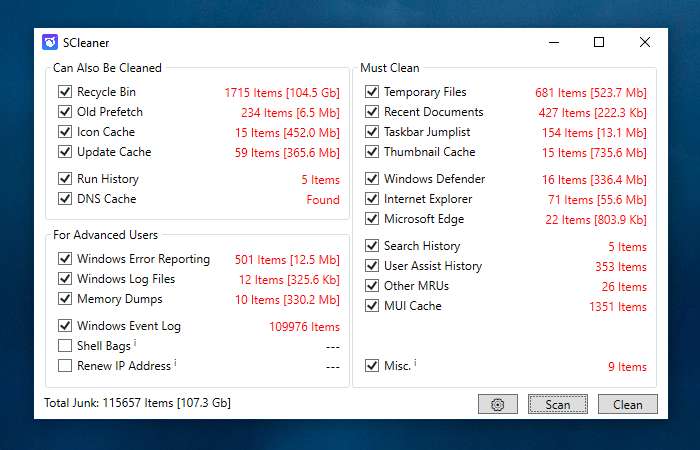700x450 pixels.
Task: Enable the Shell Bags checkbox
Action: pyautogui.click(x=65, y=346)
